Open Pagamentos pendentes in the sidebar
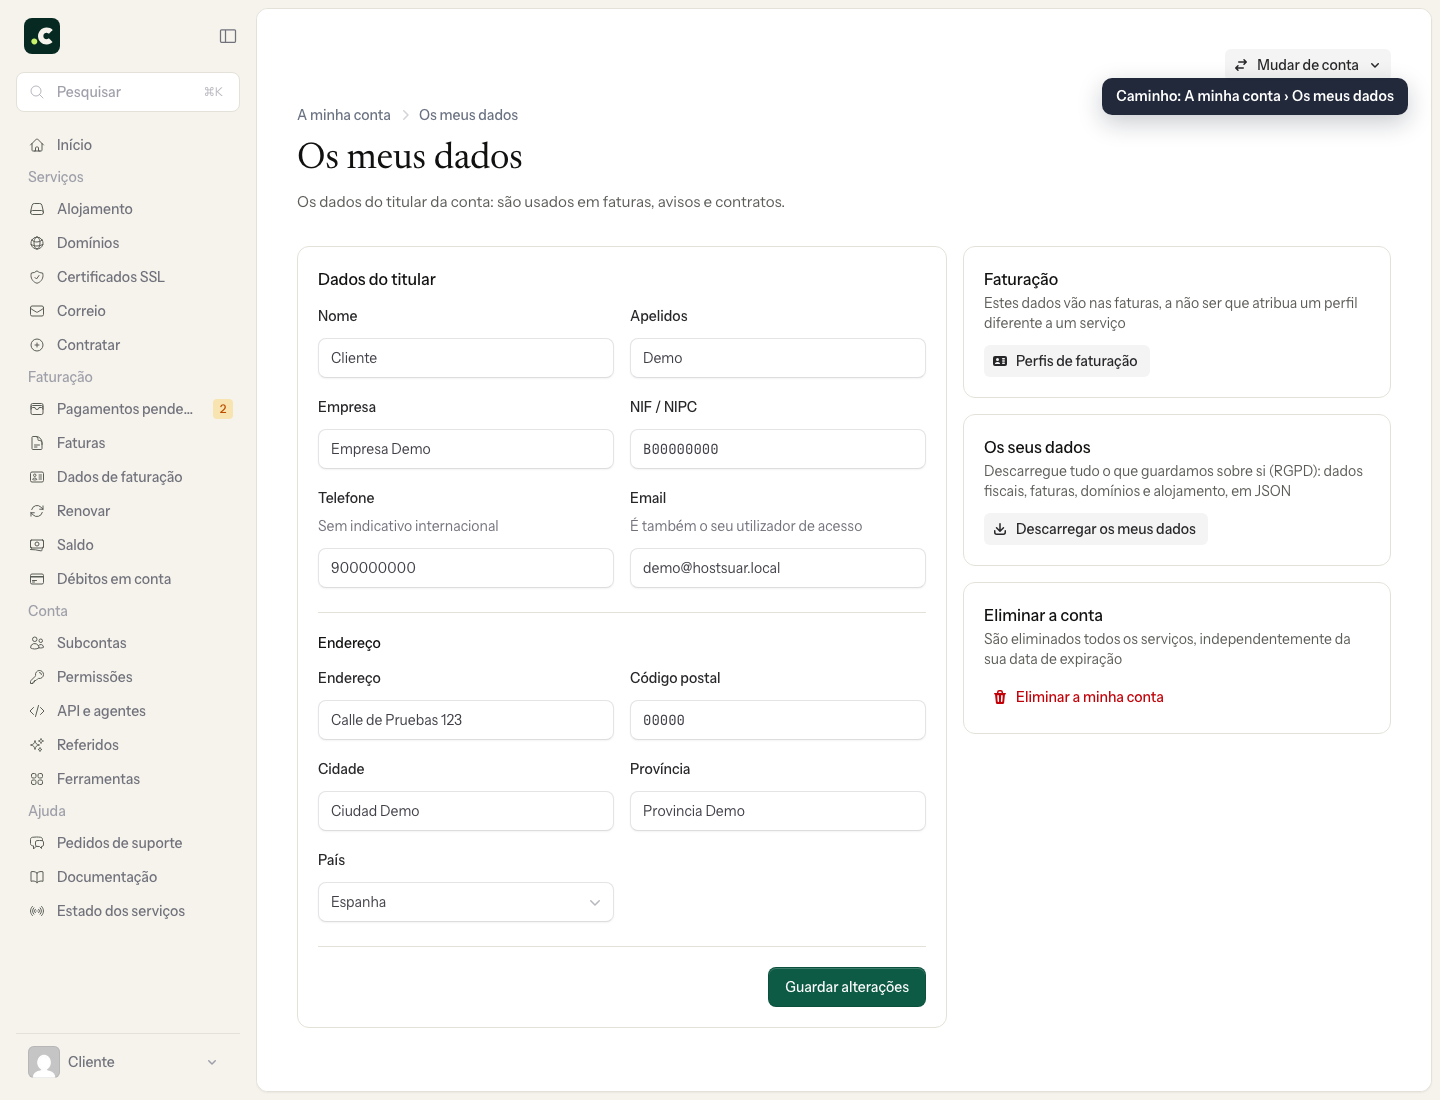 pos(128,409)
